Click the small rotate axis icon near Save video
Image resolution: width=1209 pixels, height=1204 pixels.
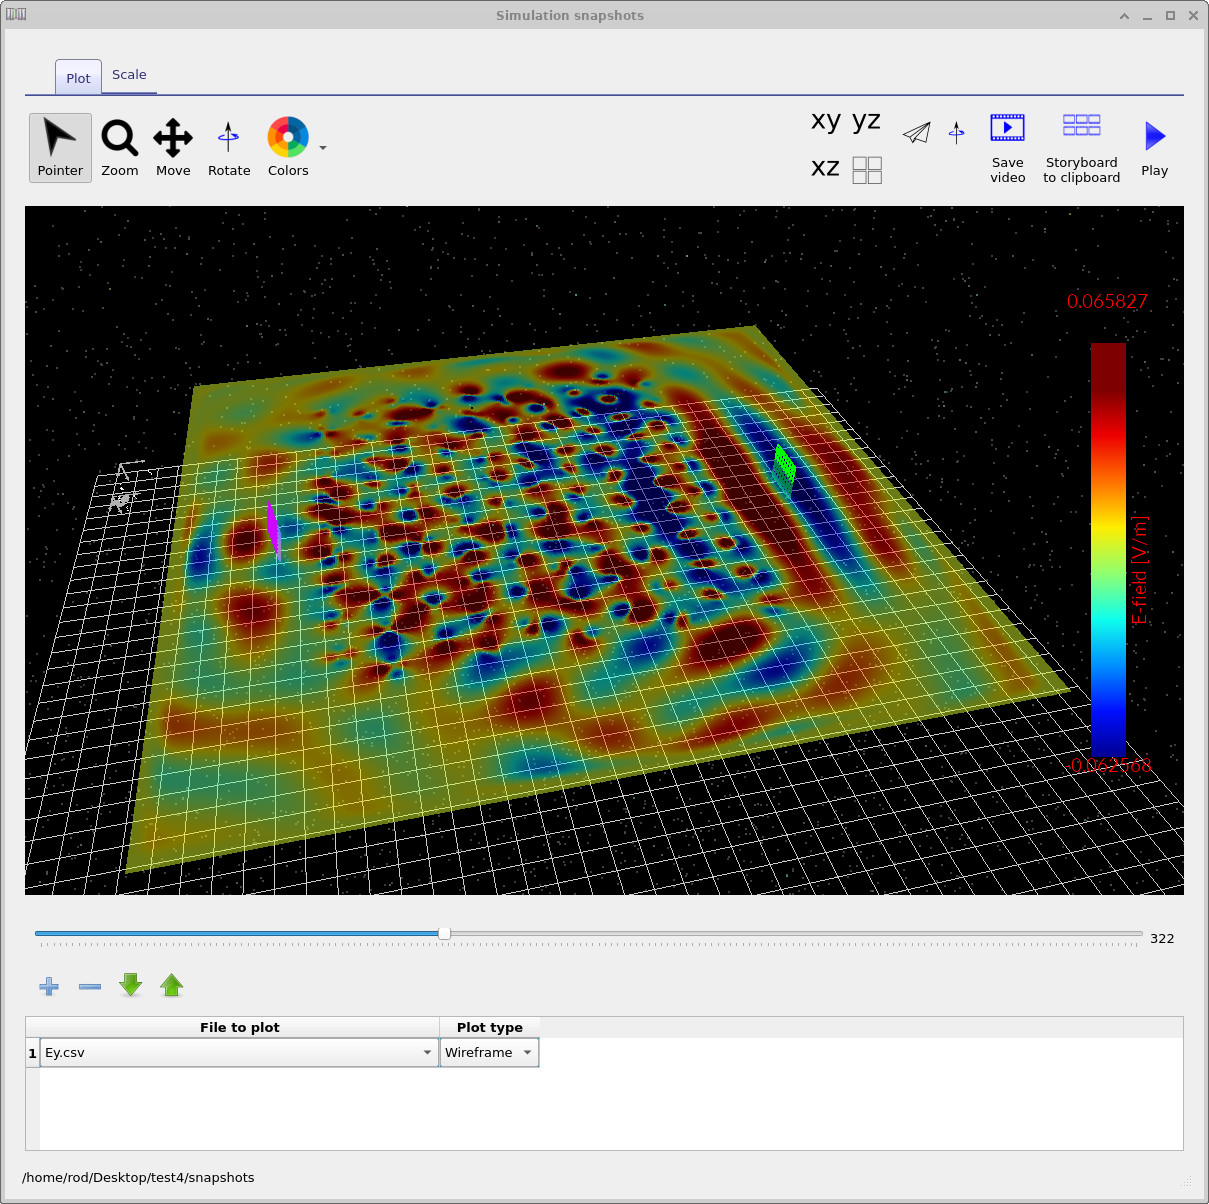[957, 133]
